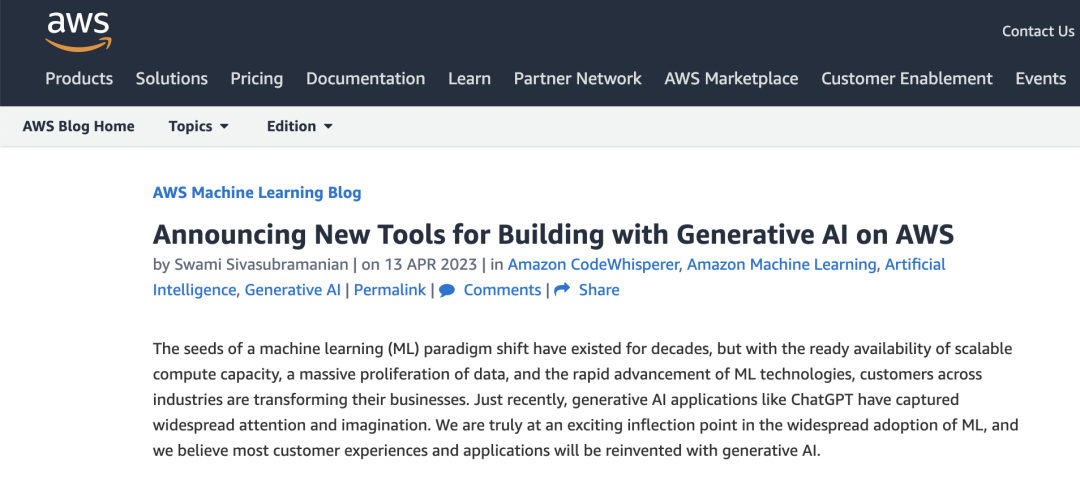The height and width of the screenshot is (483, 1080).
Task: Open the Solutions menu
Action: (x=172, y=78)
